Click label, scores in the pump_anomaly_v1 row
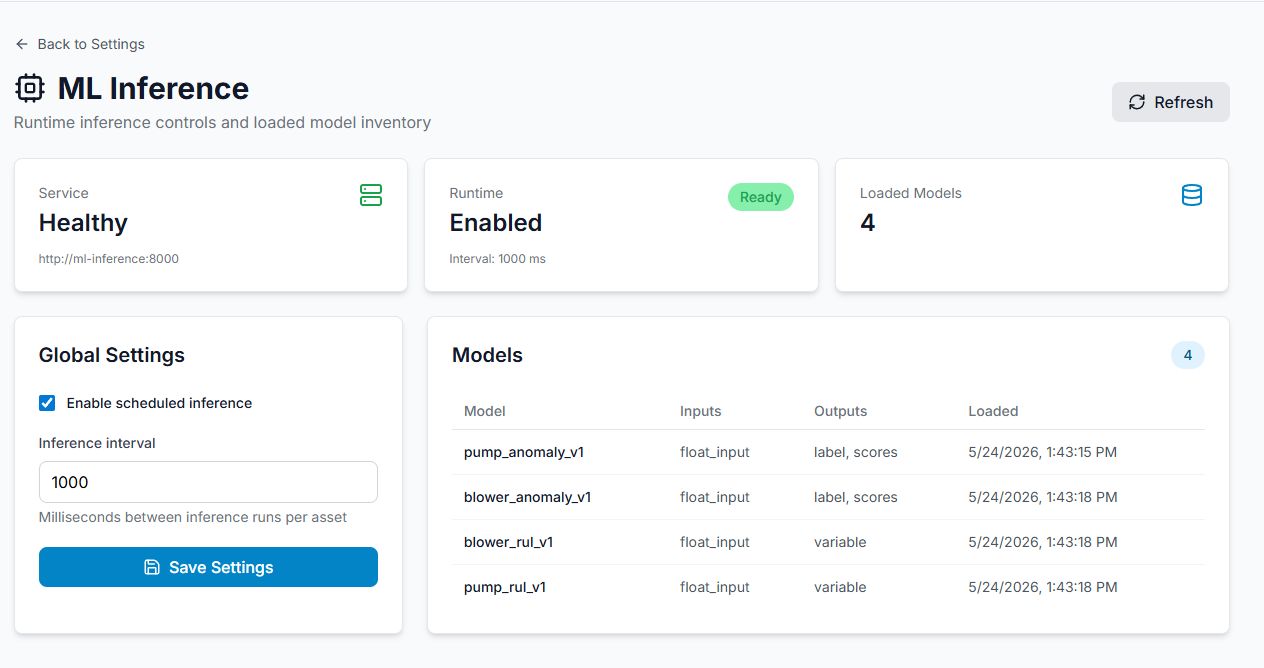Screen dimensions: 1264x668 [856, 452]
